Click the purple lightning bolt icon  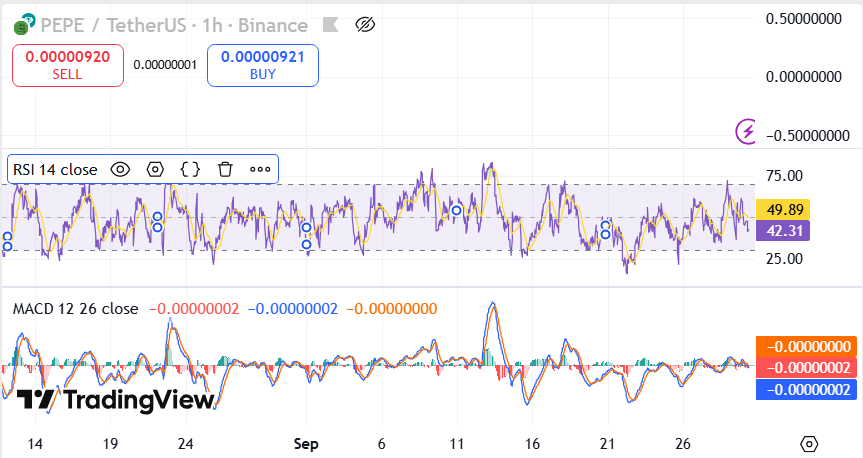coord(746,130)
